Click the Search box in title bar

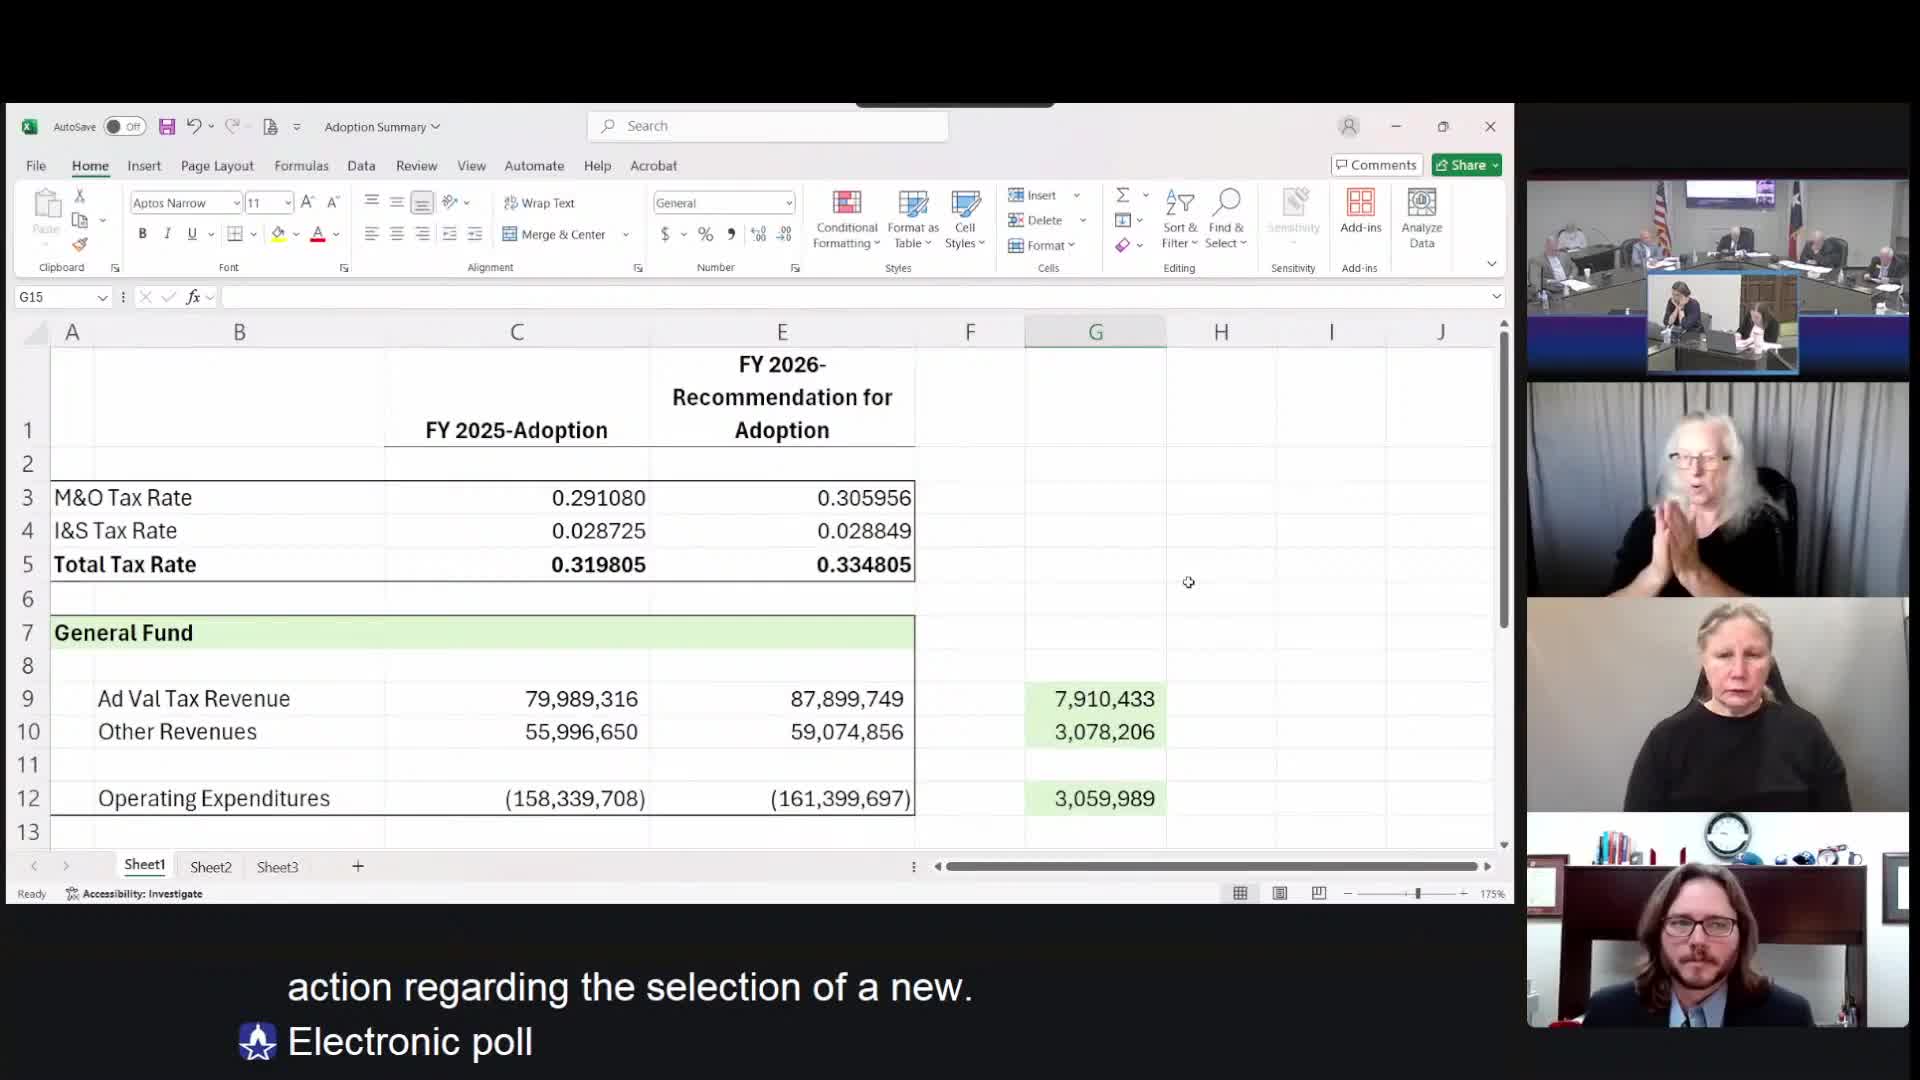(767, 126)
